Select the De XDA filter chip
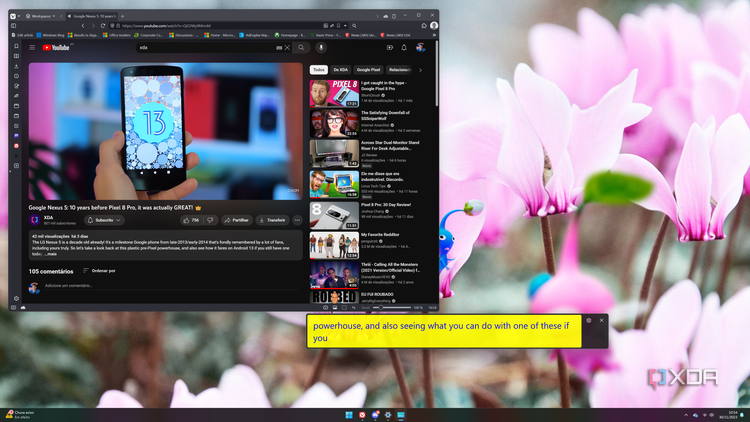750x422 pixels. click(341, 70)
